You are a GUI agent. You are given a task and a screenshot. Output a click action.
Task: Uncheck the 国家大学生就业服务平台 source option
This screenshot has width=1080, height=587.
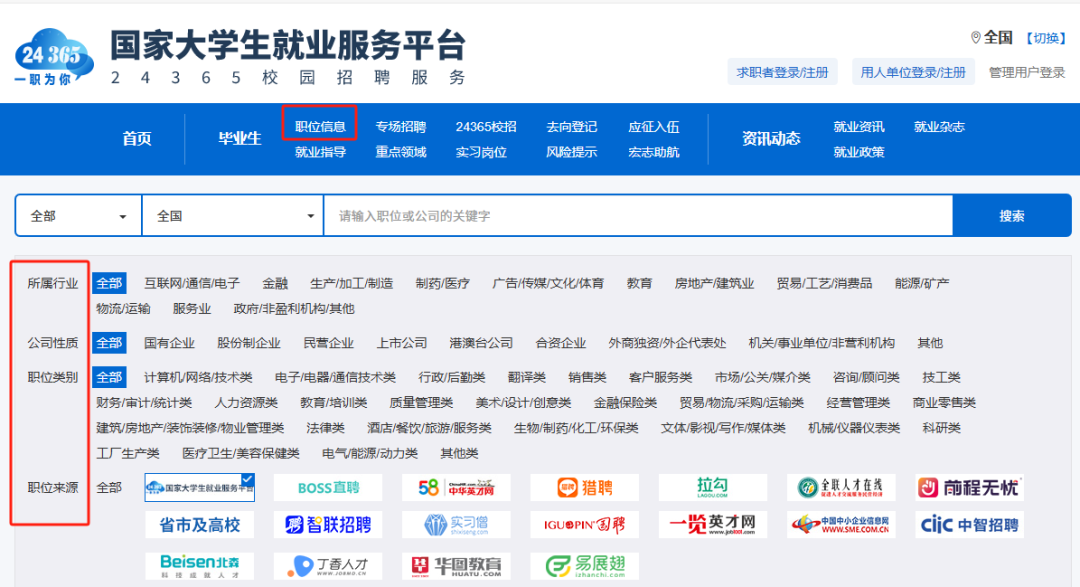pos(200,488)
